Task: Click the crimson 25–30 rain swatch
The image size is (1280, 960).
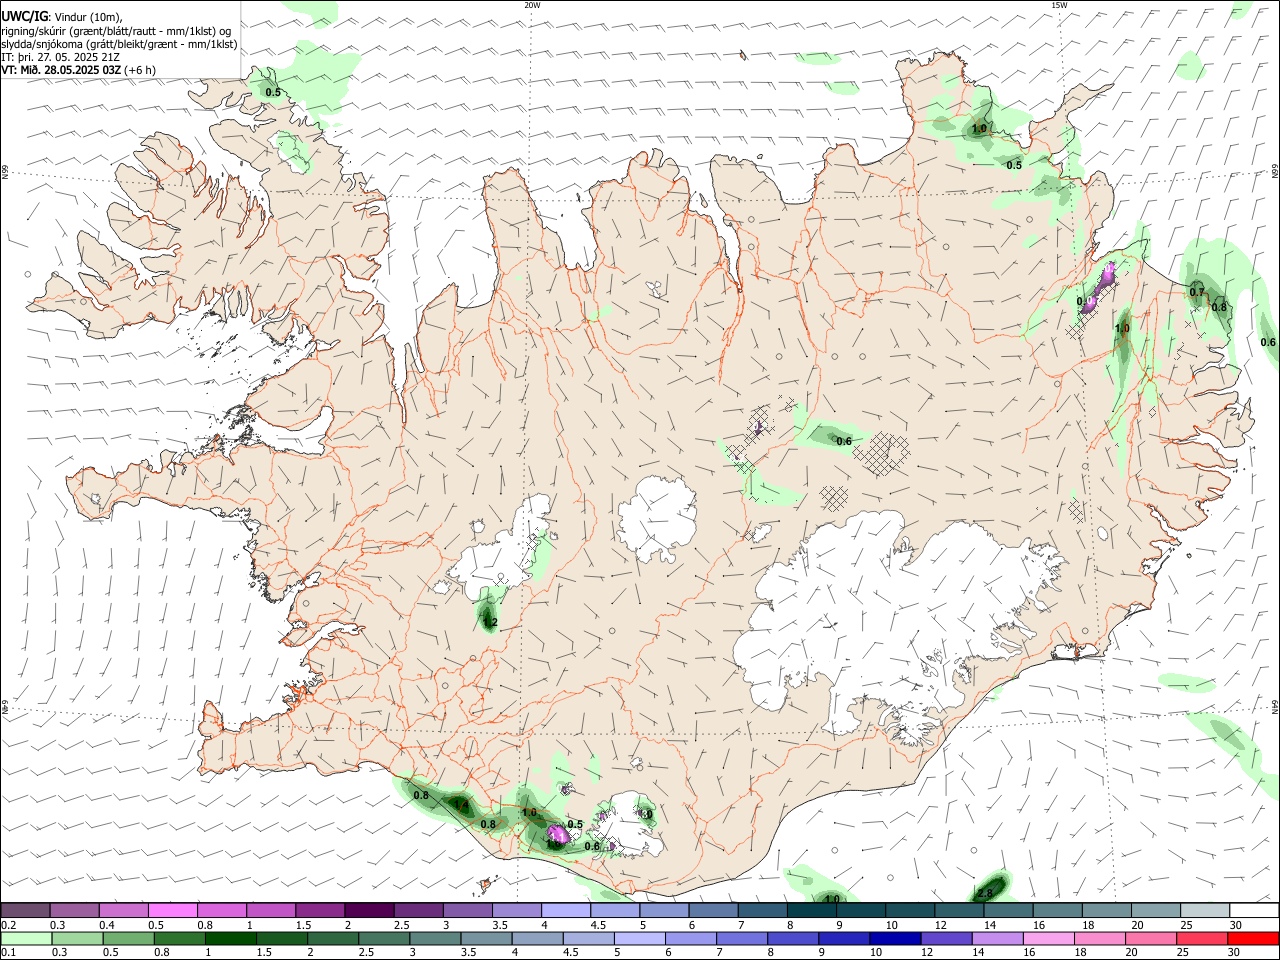Action: click(x=1202, y=938)
